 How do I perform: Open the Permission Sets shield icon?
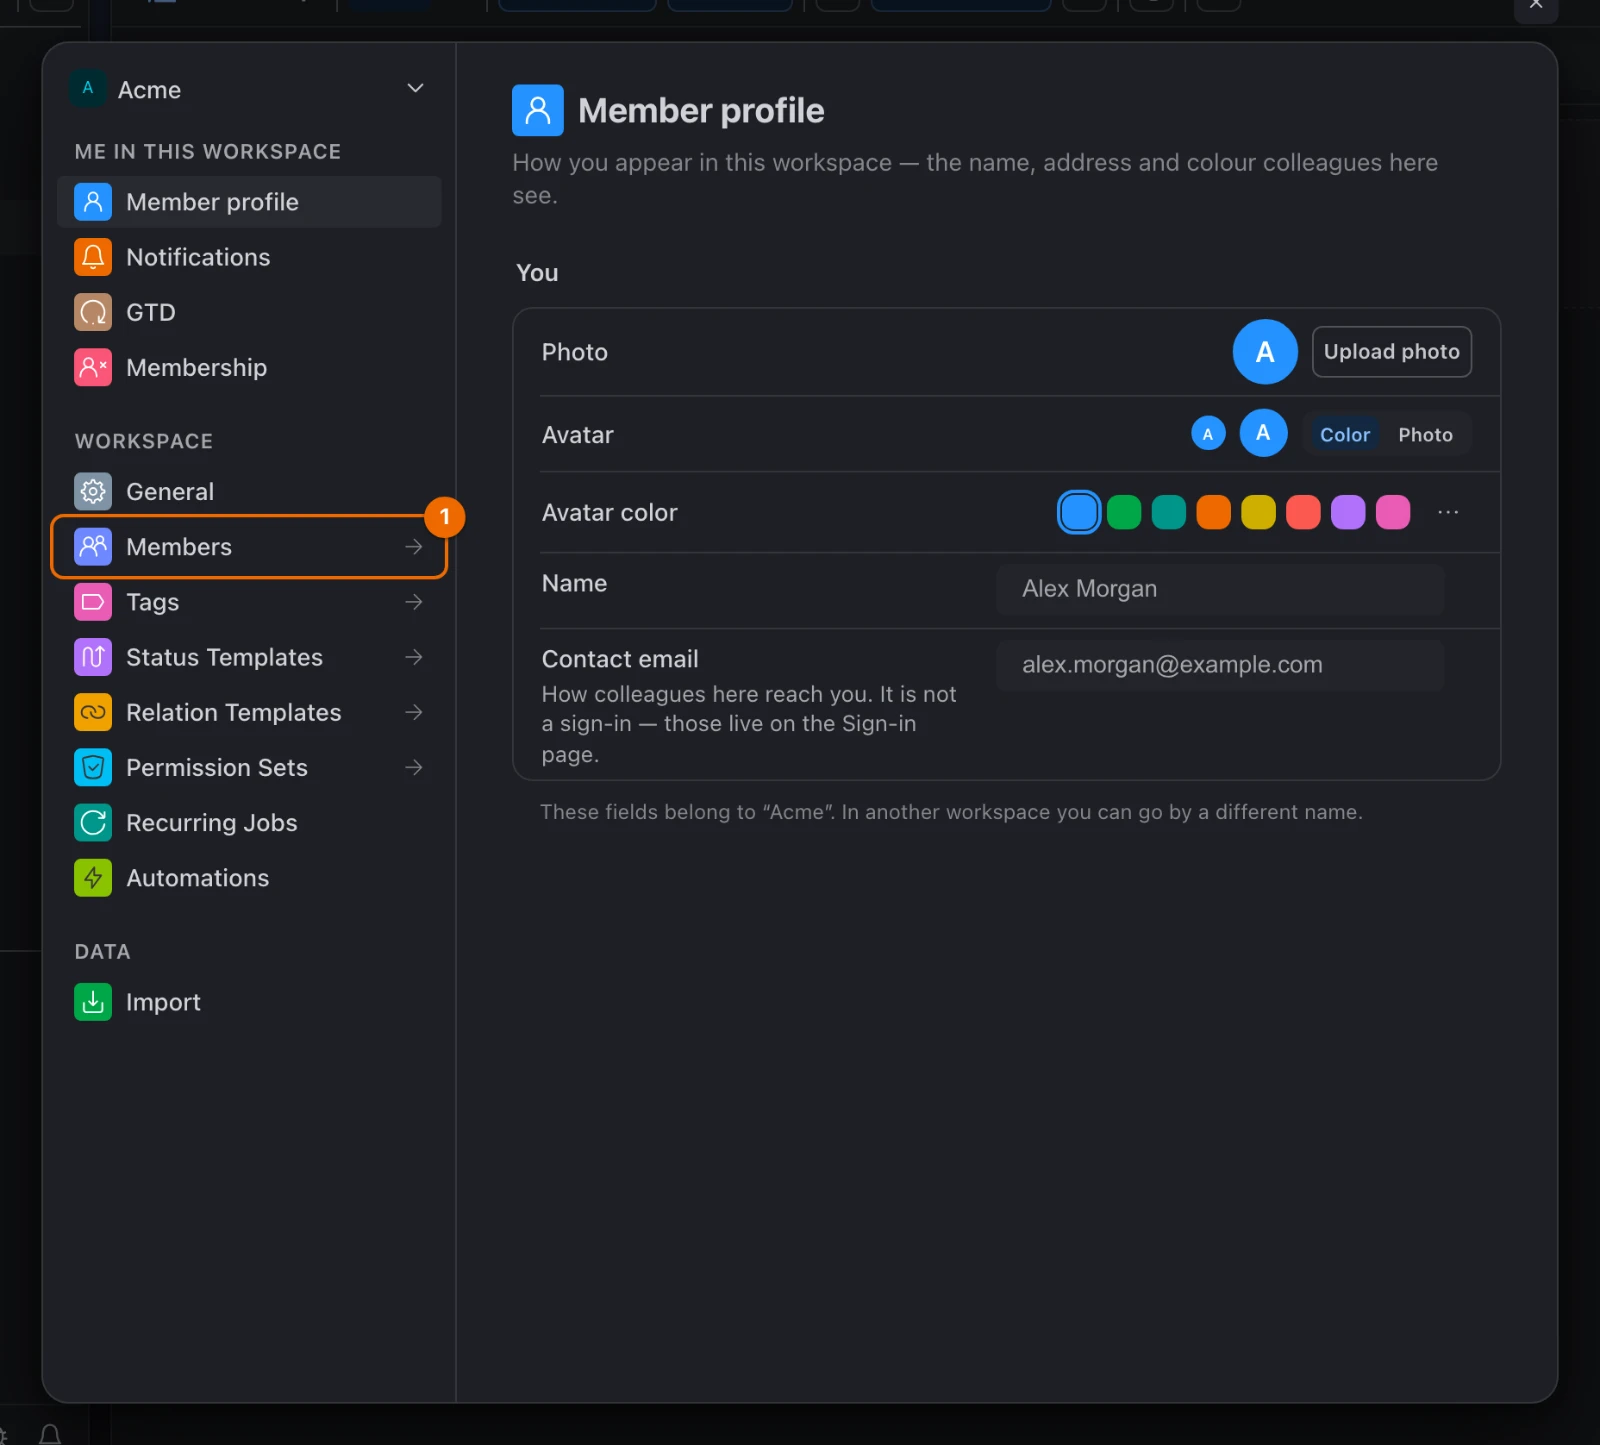[x=93, y=767]
